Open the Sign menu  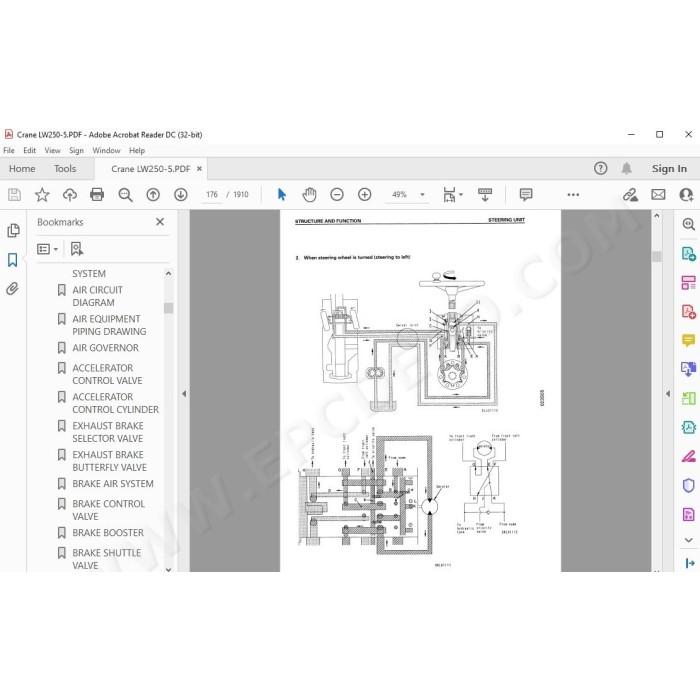(x=76, y=150)
